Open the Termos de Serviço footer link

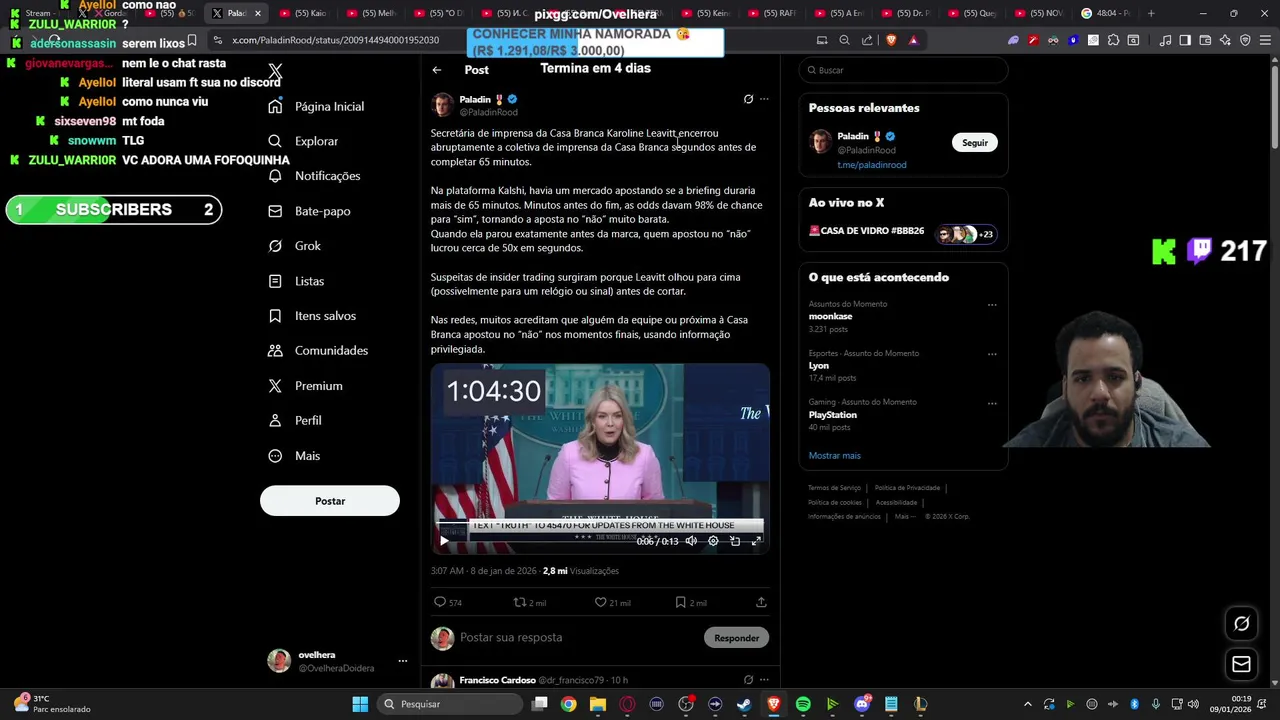tap(834, 488)
